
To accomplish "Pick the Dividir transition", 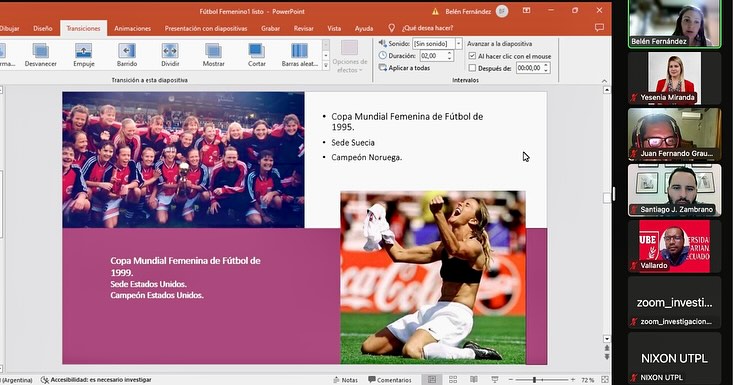I will click(x=170, y=55).
